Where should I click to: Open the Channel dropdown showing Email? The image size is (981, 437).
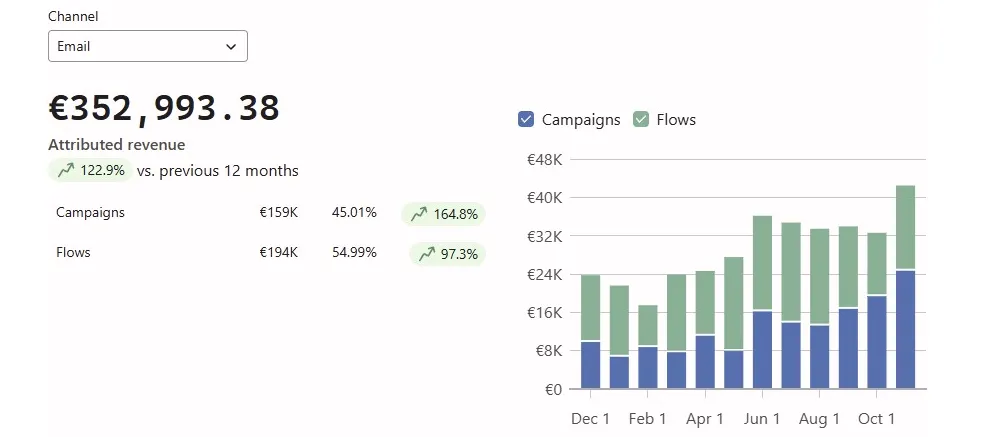[x=147, y=46]
